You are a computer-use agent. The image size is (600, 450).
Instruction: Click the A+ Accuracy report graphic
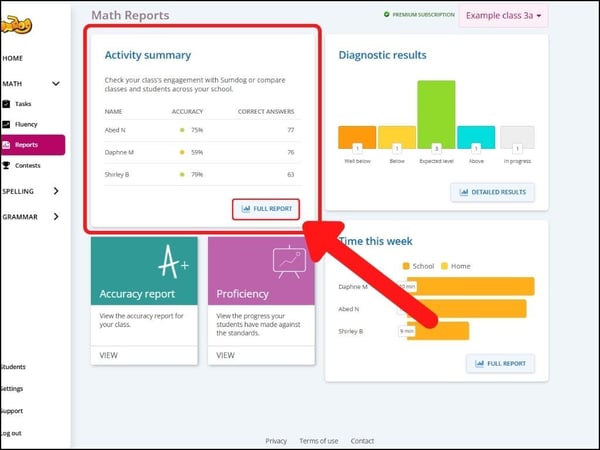pyautogui.click(x=173, y=261)
